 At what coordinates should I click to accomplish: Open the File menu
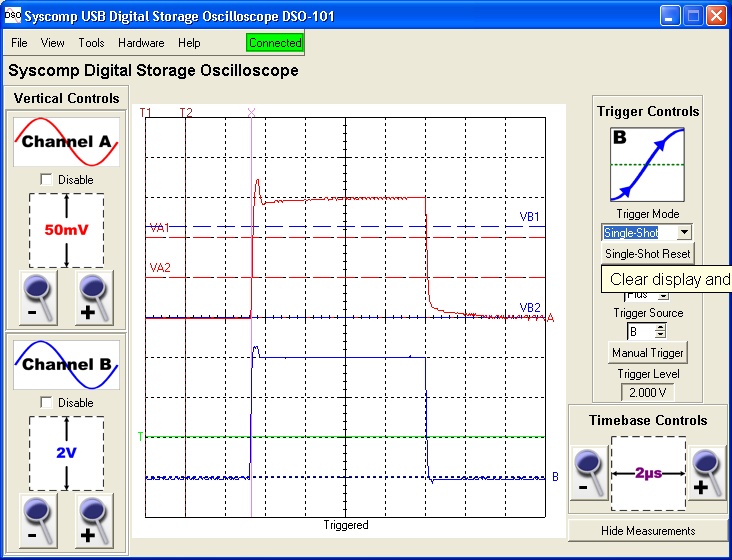click(19, 43)
